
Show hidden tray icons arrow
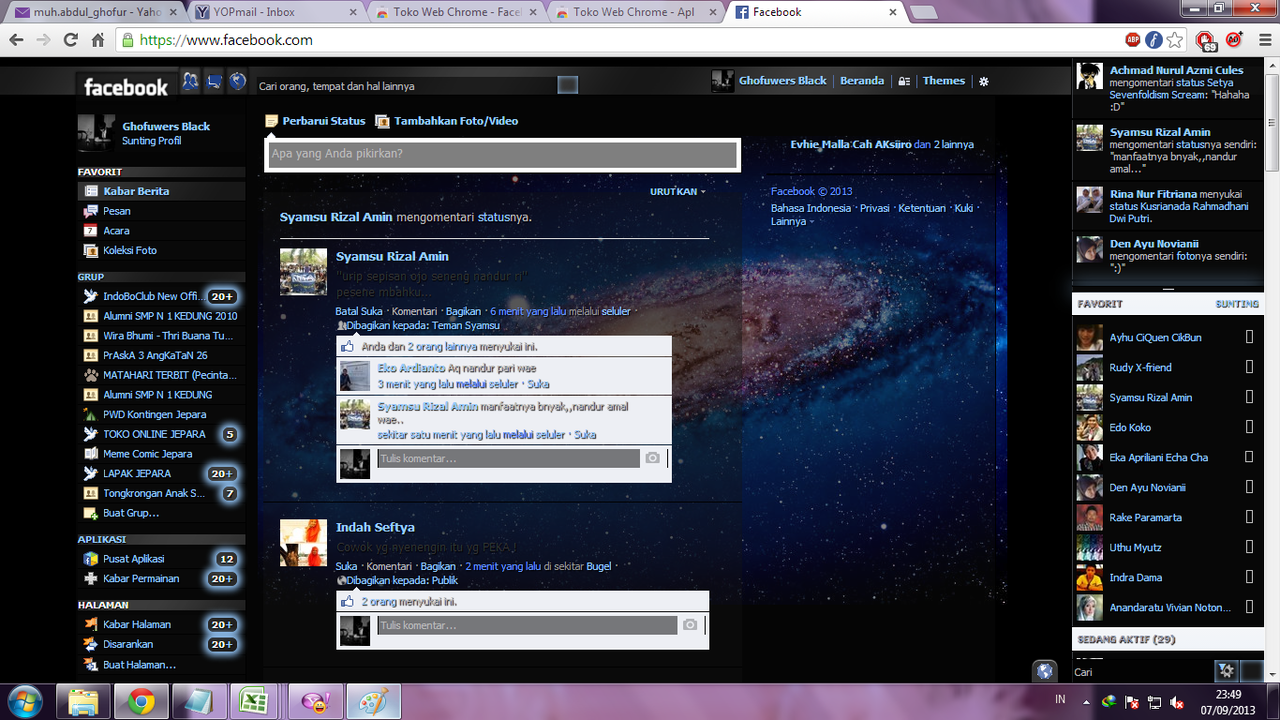click(1085, 702)
